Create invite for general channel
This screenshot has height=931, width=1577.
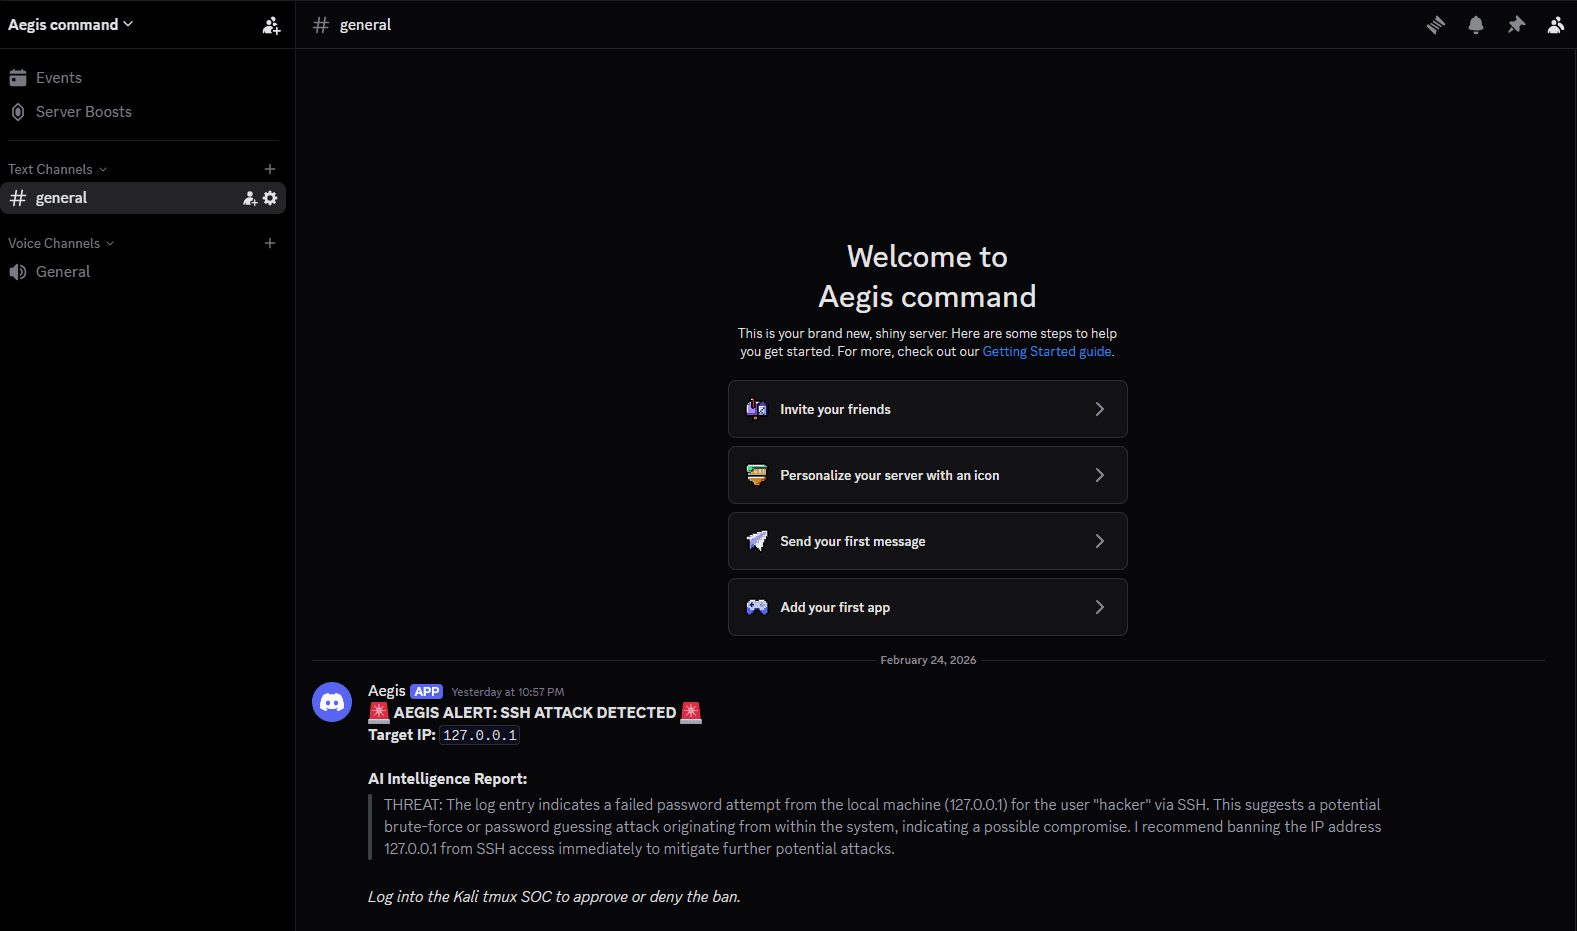coord(250,198)
